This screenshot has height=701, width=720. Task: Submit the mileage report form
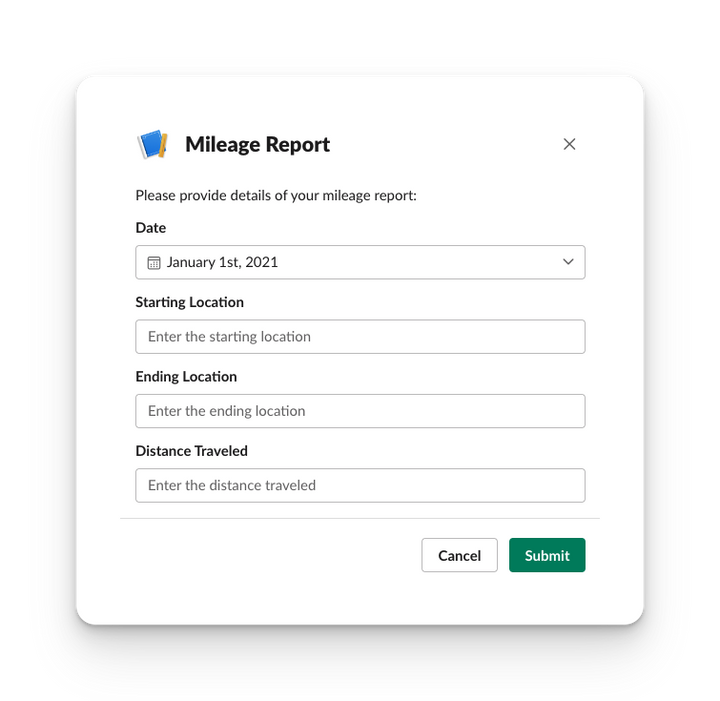pos(547,555)
